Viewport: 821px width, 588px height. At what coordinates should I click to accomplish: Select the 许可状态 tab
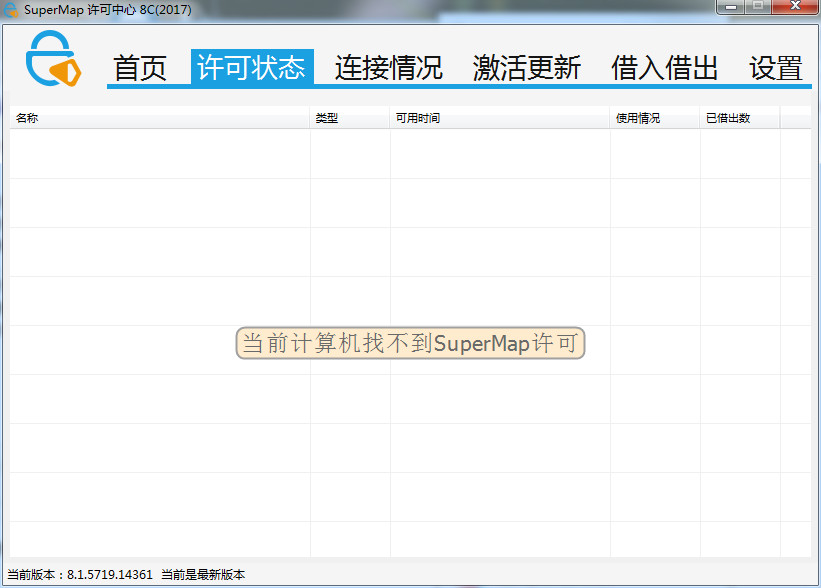pos(252,67)
